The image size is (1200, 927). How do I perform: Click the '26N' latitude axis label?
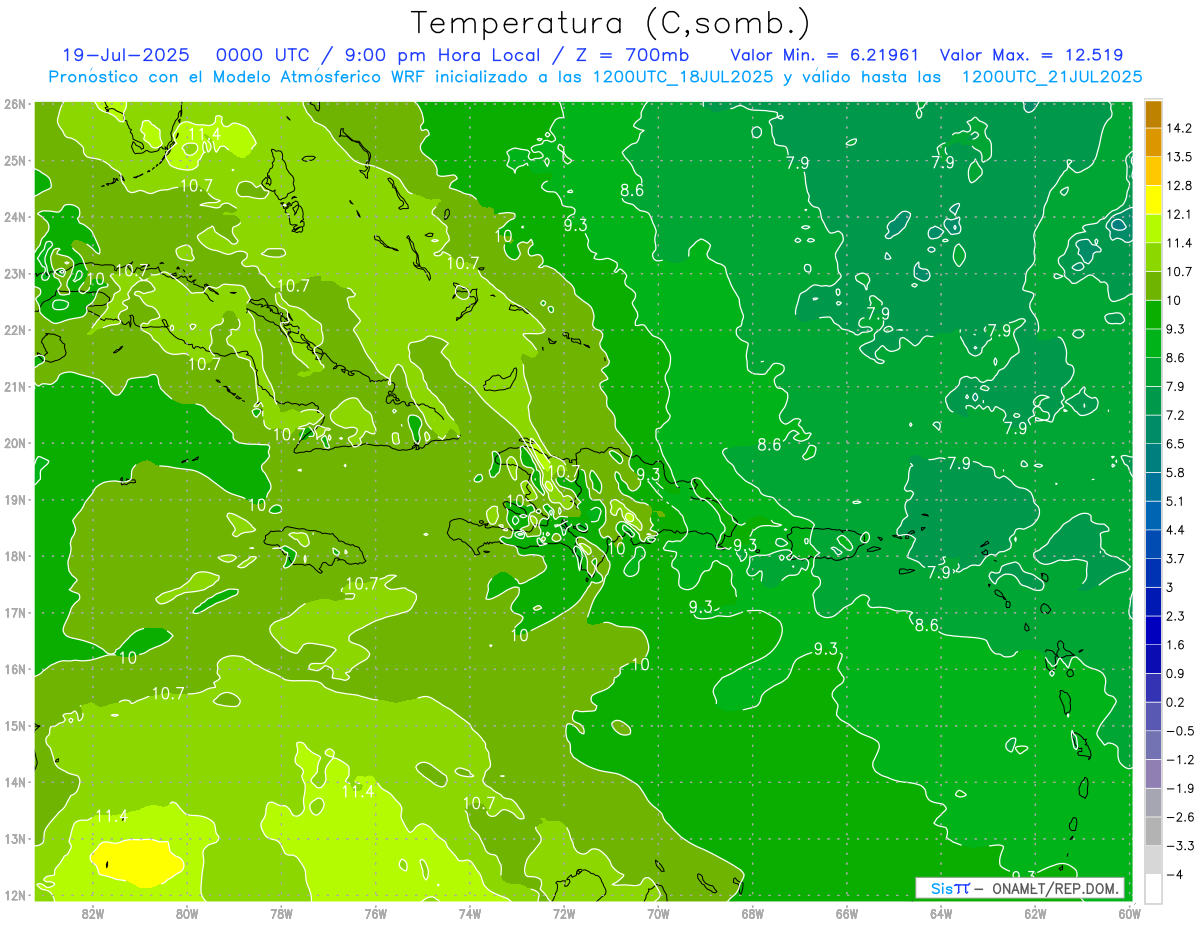(x=15, y=104)
